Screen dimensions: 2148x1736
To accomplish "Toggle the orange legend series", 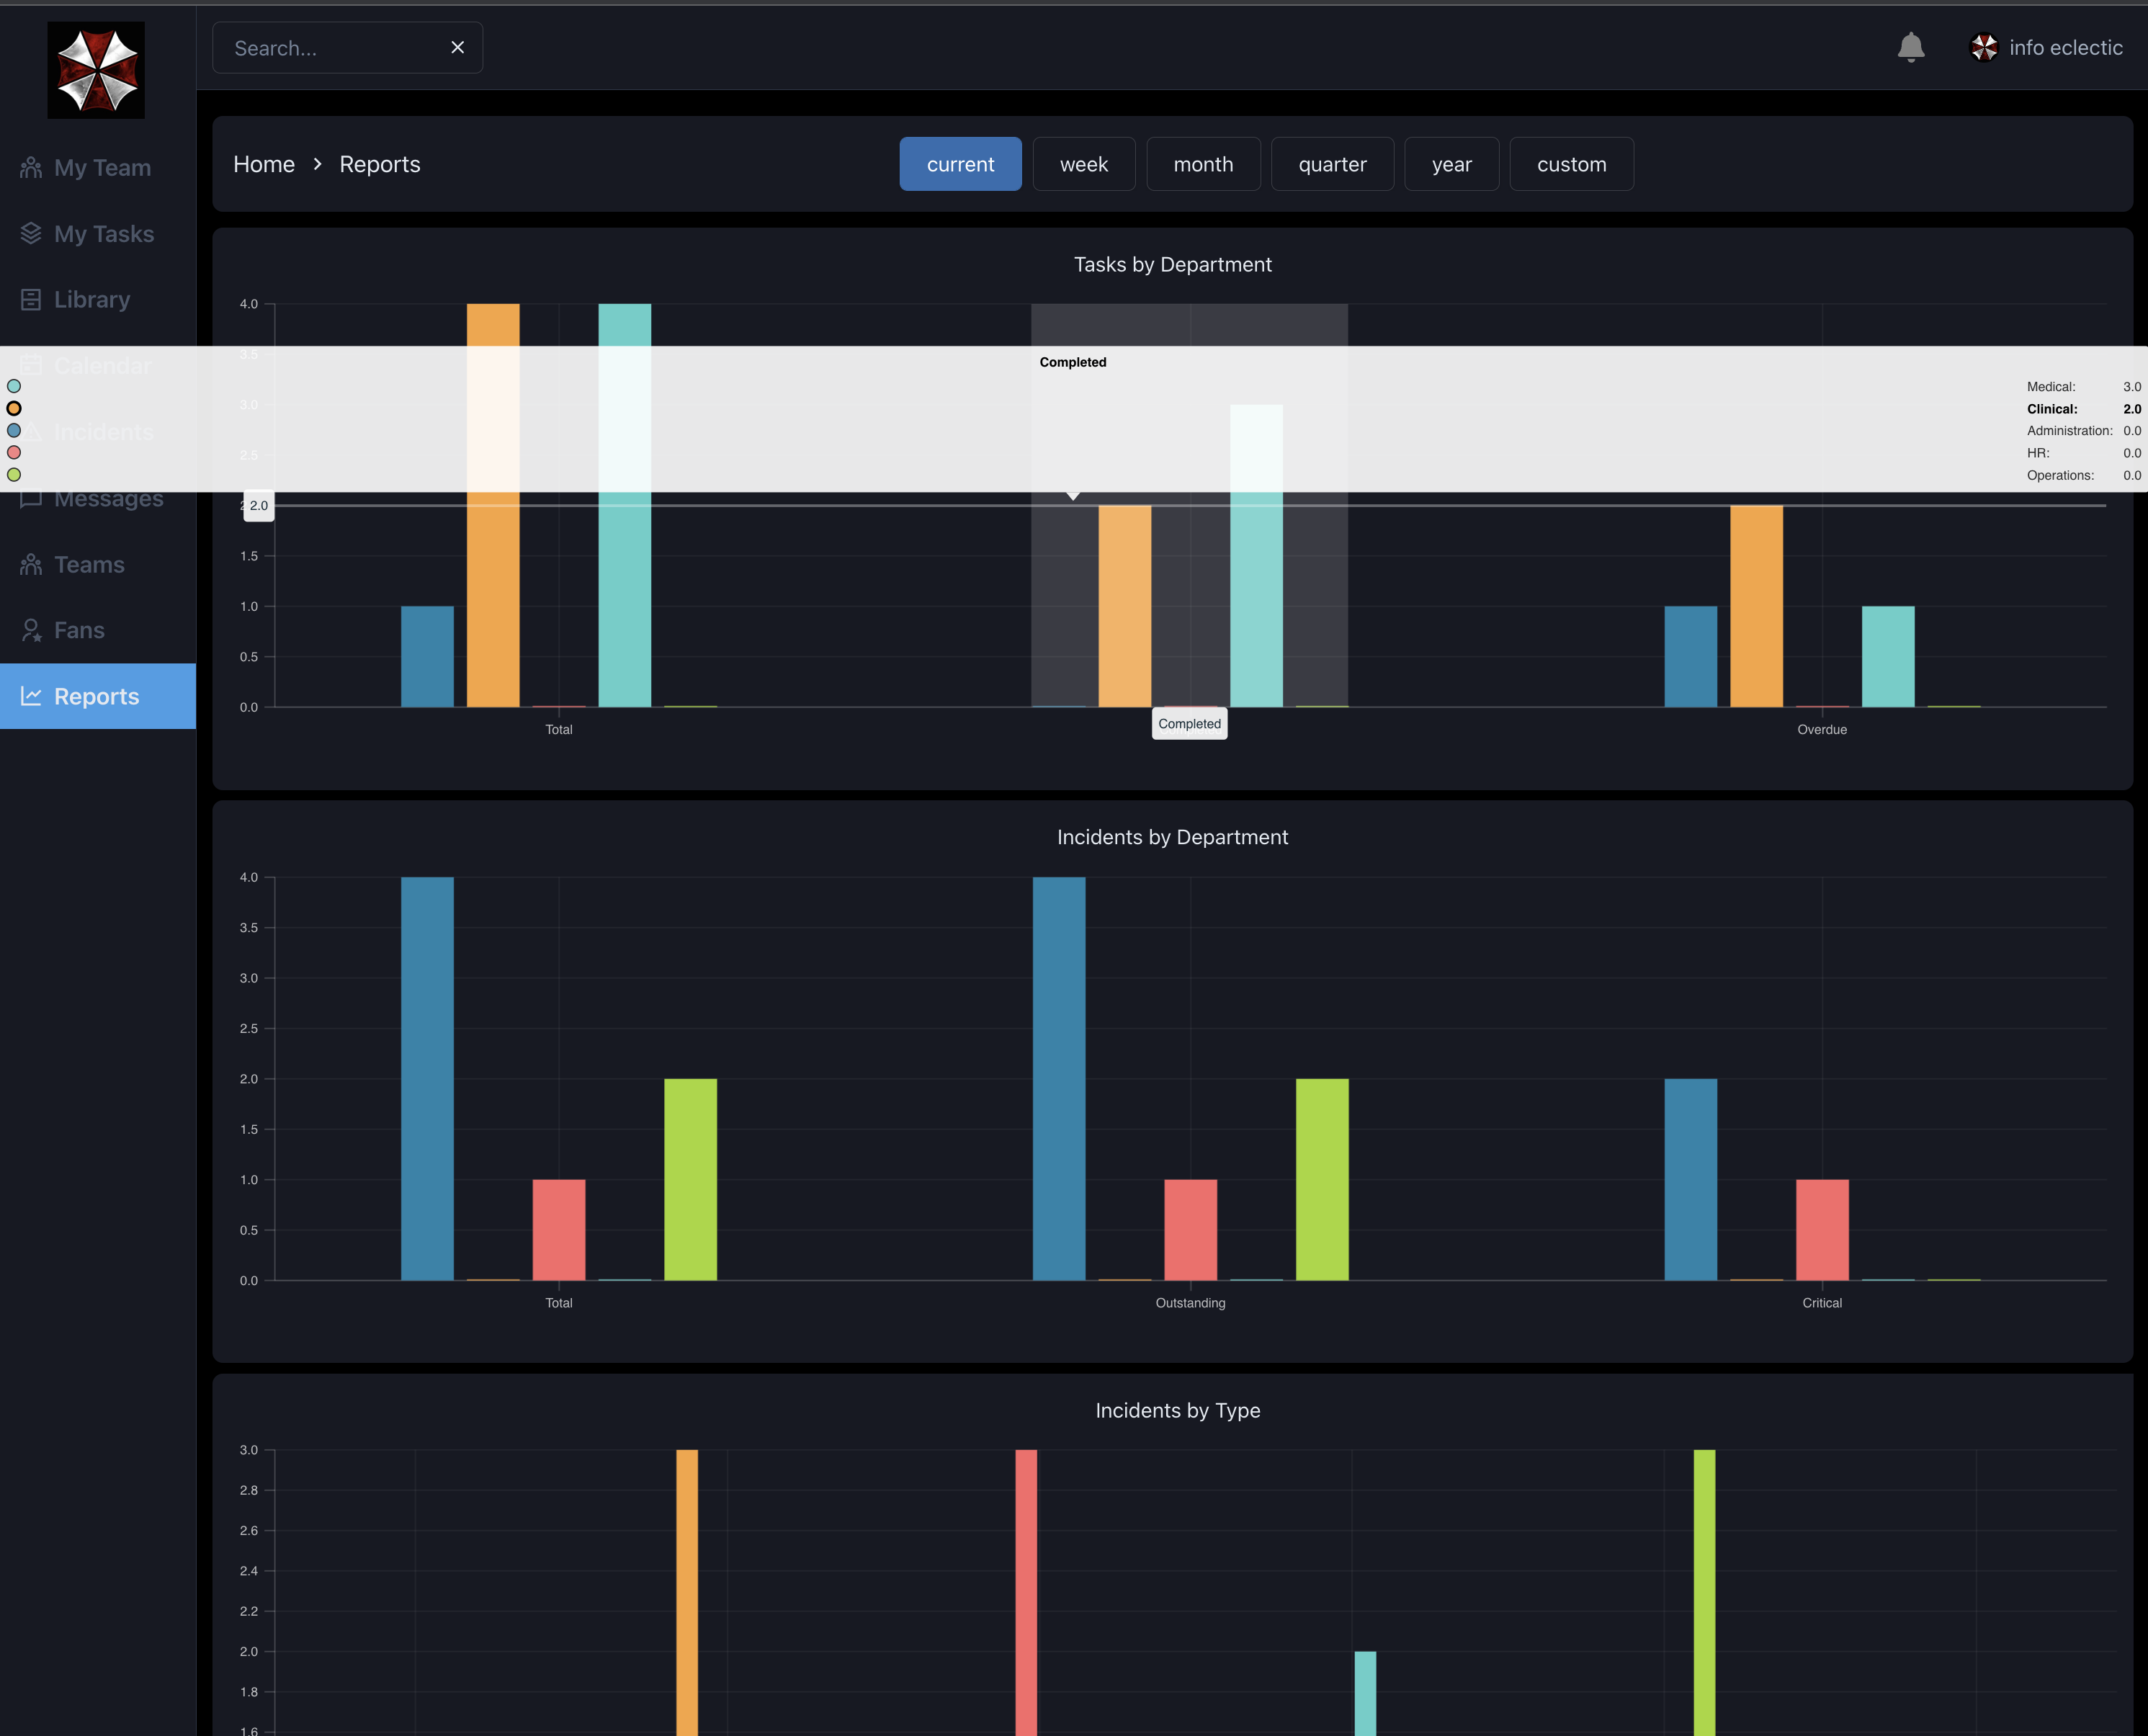I will click(x=14, y=408).
